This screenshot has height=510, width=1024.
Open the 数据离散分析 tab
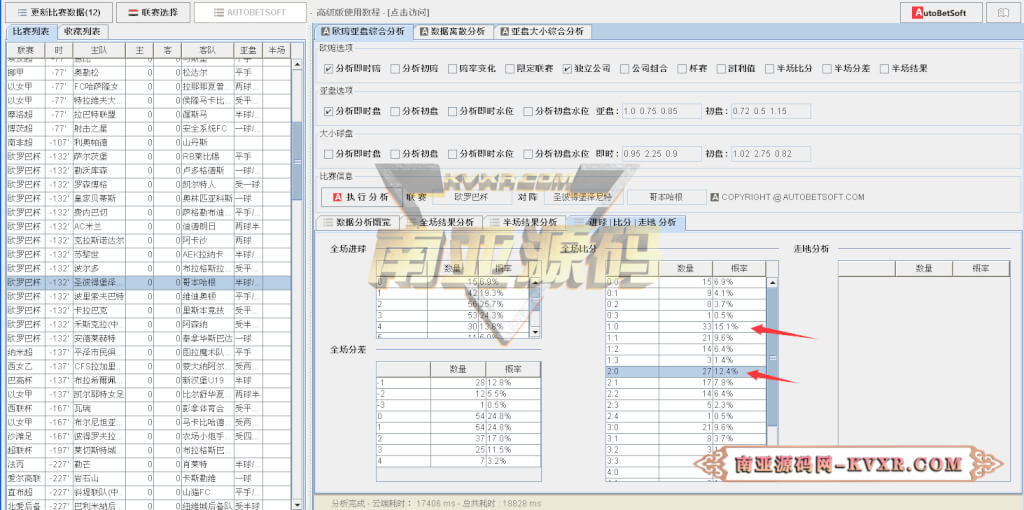[x=453, y=31]
